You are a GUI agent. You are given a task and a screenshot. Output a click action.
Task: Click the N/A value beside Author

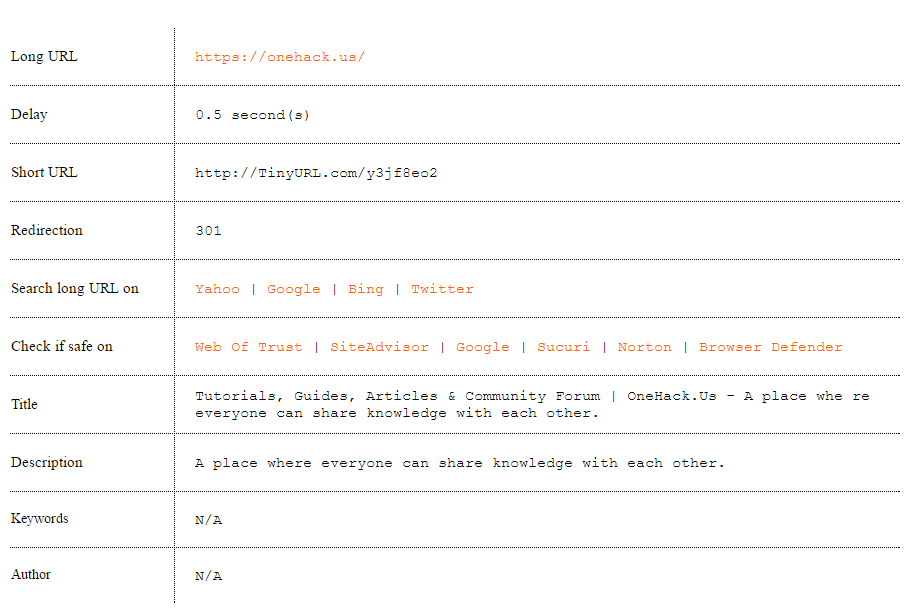tap(208, 576)
